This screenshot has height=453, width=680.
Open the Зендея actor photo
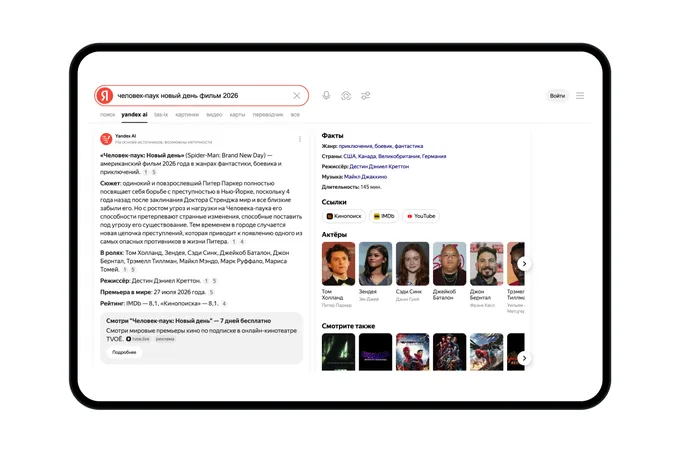[x=376, y=264]
